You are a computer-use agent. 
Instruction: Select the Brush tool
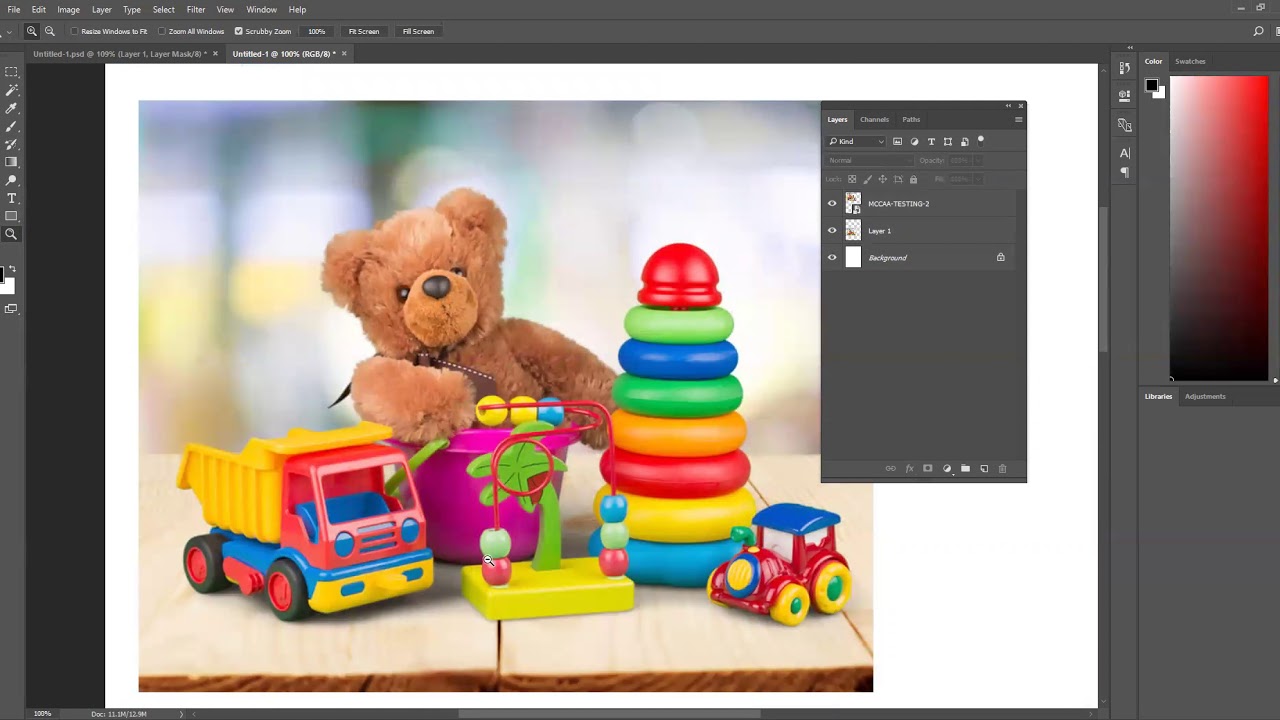[x=11, y=126]
